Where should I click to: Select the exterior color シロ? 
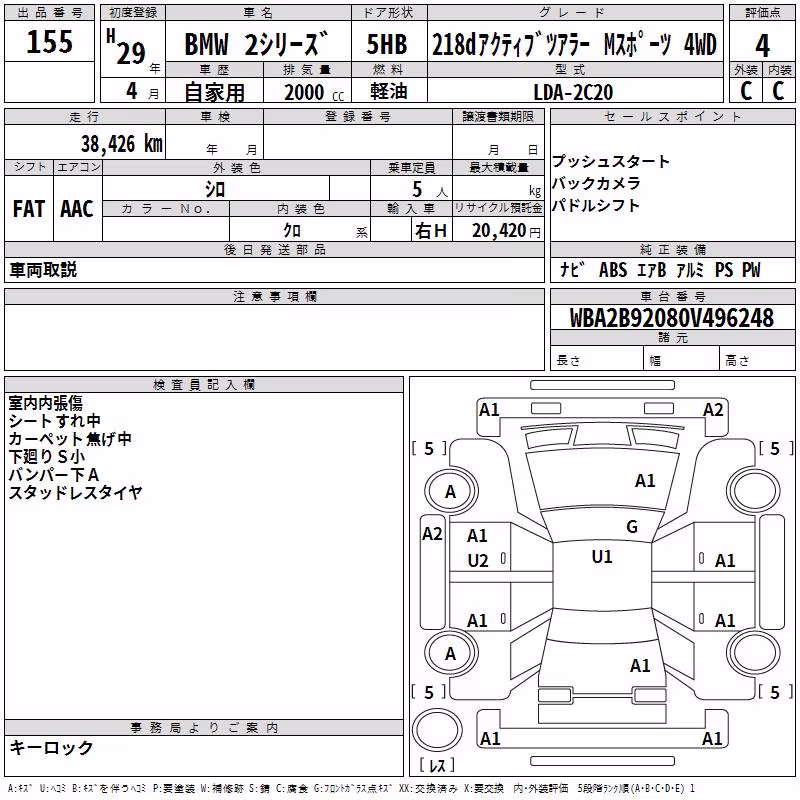pos(215,189)
